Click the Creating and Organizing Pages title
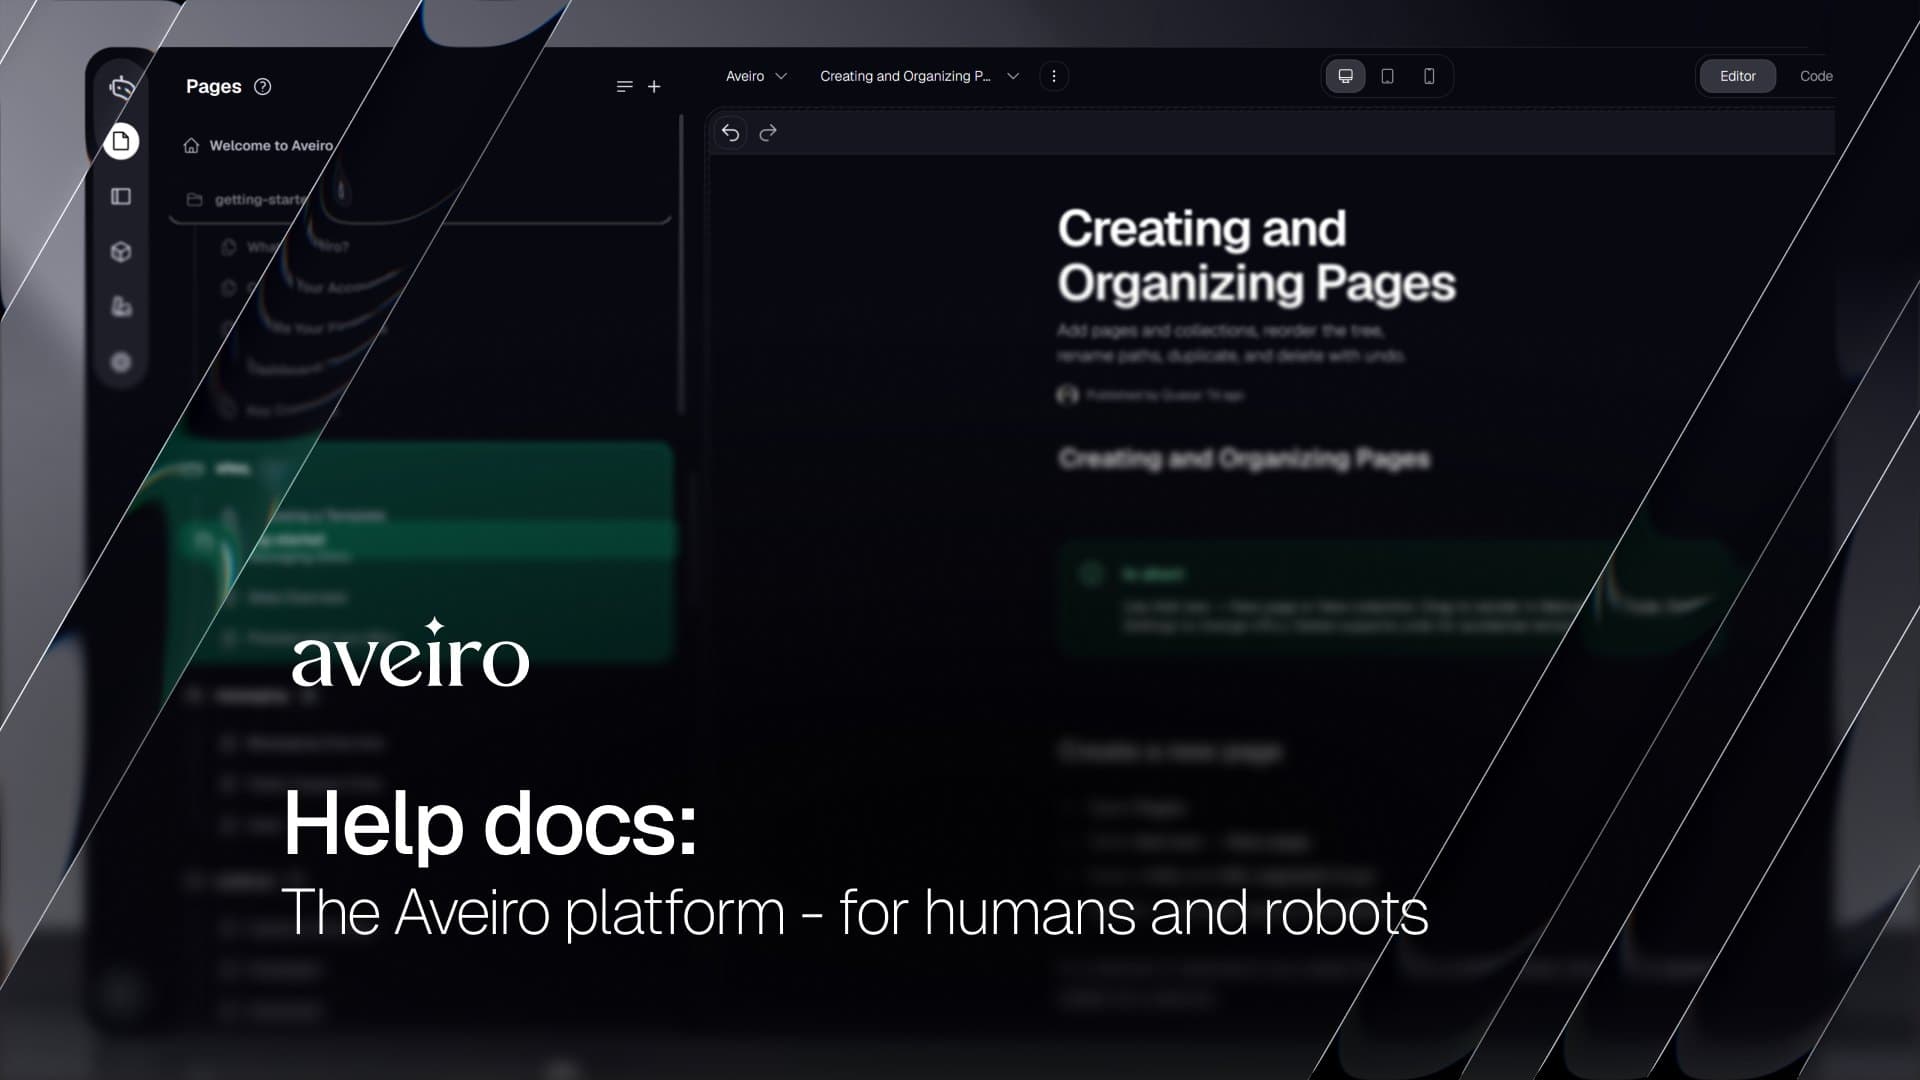This screenshot has width=1920, height=1080. [x=1257, y=256]
